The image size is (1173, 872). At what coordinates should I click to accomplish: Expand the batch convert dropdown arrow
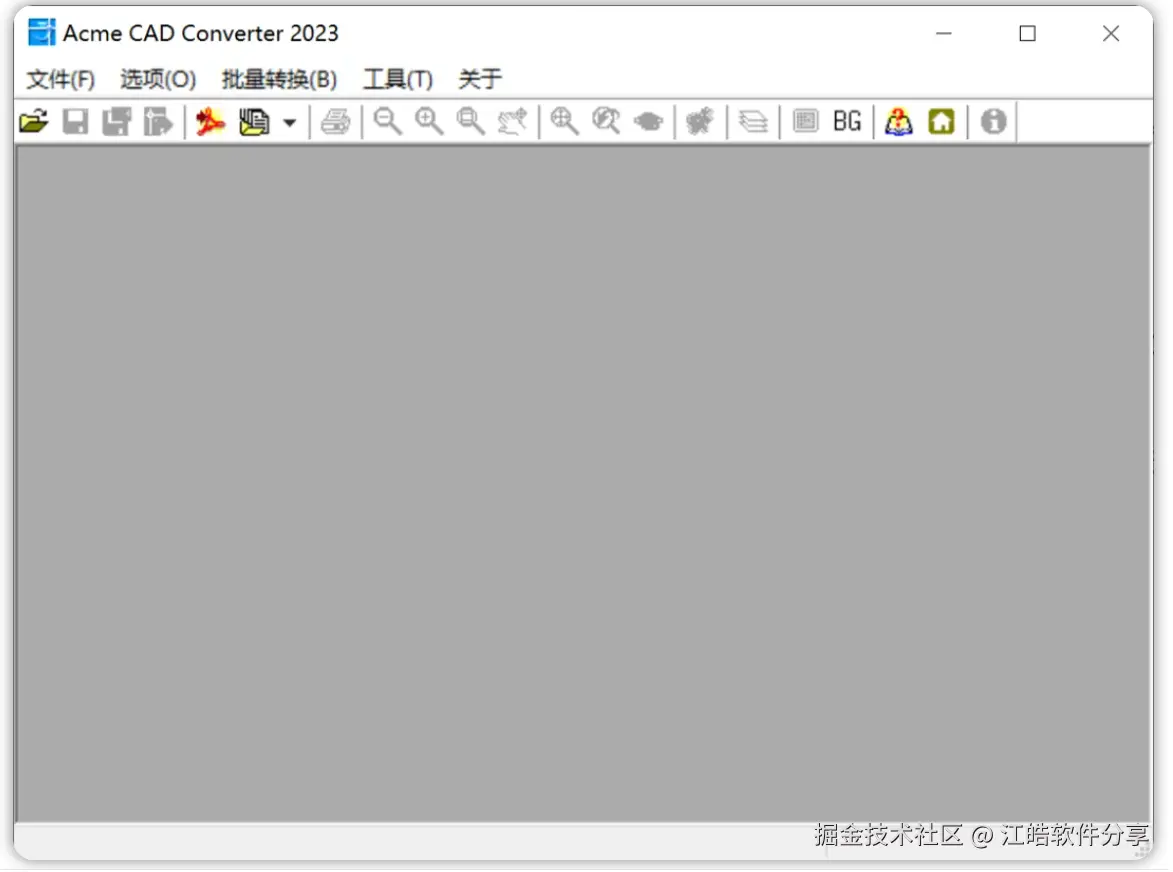[x=290, y=122]
